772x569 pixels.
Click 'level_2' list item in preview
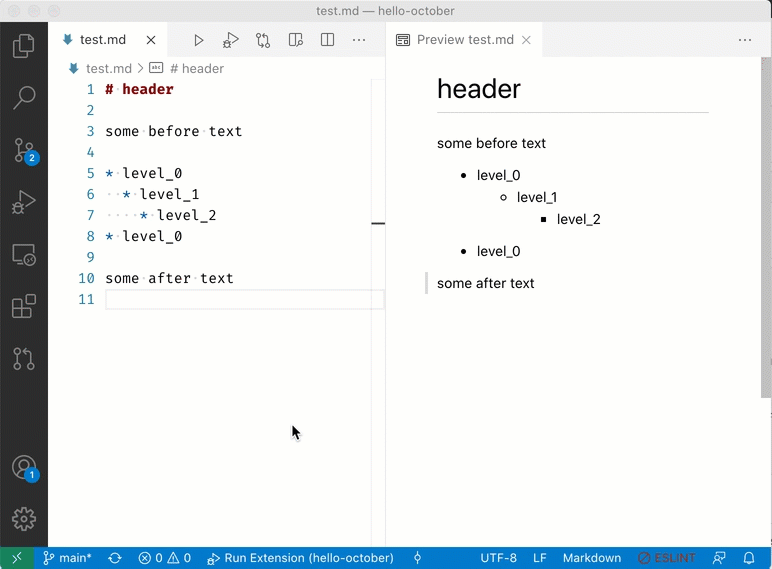pyautogui.click(x=579, y=220)
